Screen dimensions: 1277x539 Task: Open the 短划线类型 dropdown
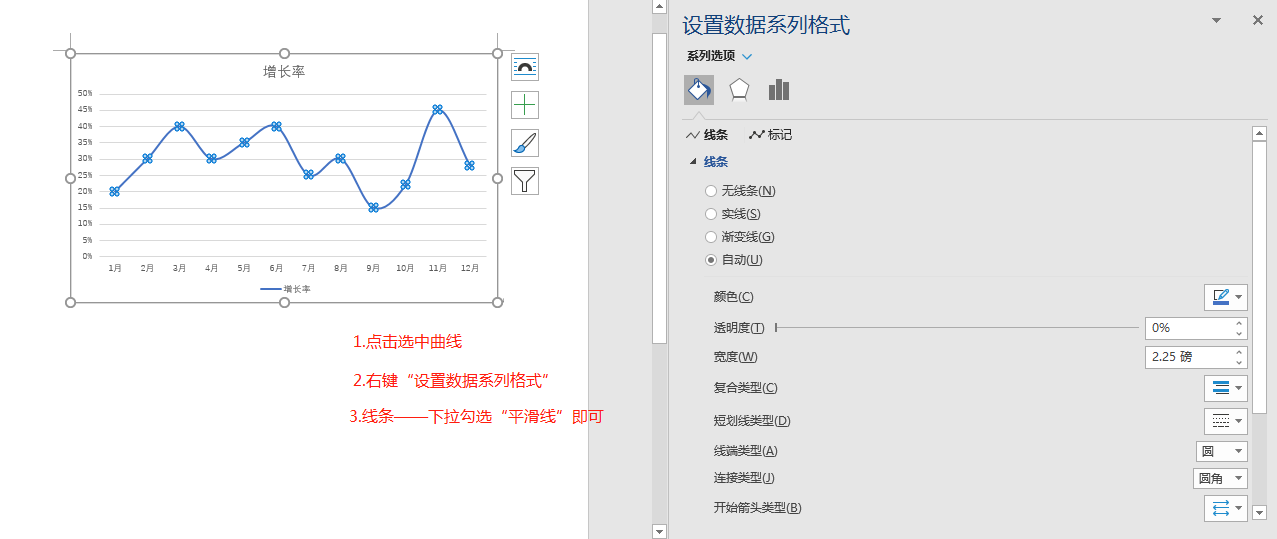pos(1226,421)
